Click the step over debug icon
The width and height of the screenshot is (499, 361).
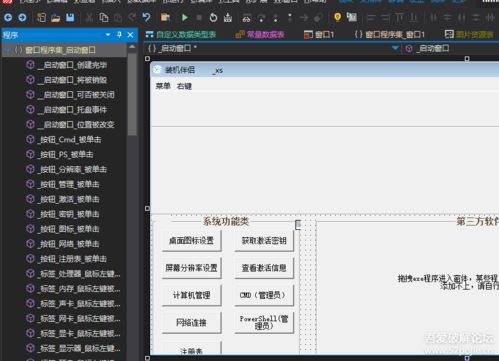261,18
